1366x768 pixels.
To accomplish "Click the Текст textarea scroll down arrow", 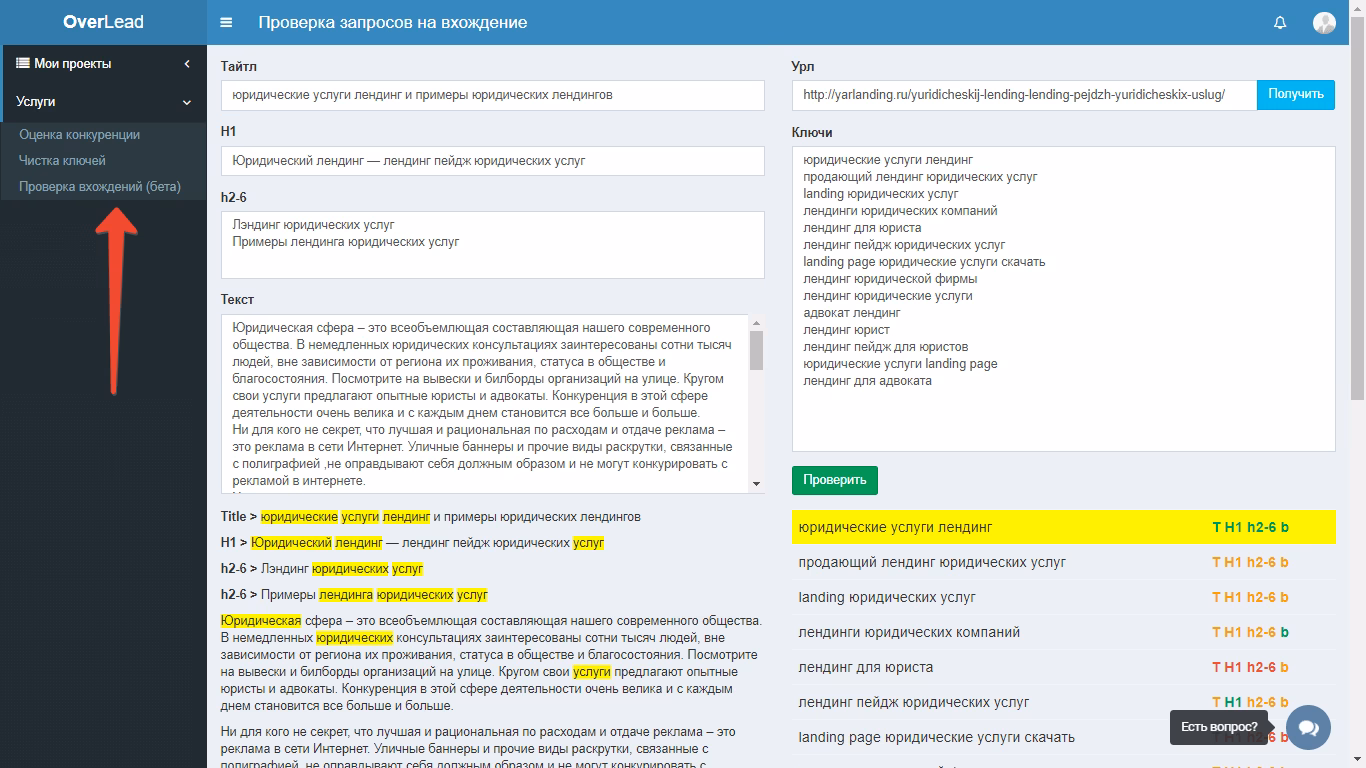I will (756, 484).
